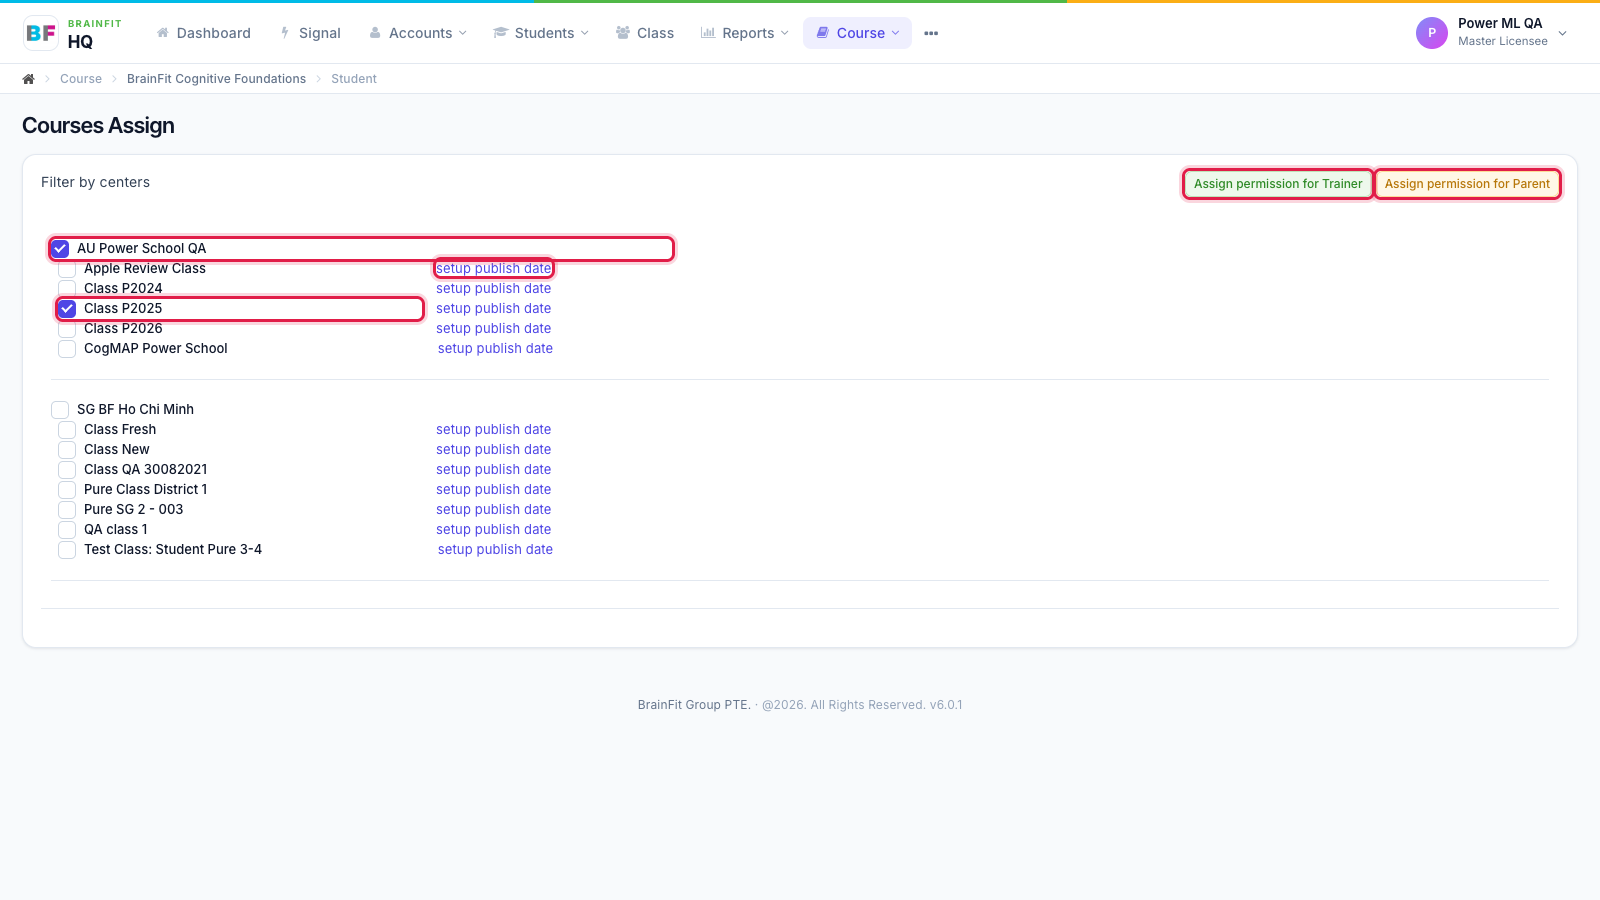This screenshot has width=1600, height=900.
Task: Open setup publish date for Class QA 30082021
Action: [x=493, y=469]
